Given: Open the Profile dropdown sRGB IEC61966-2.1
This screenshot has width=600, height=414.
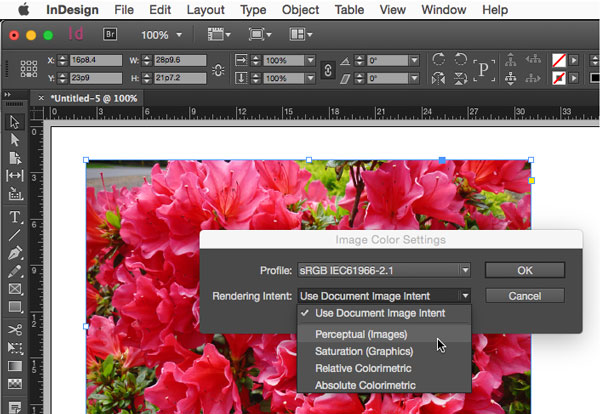Looking at the screenshot, I should pos(384,271).
